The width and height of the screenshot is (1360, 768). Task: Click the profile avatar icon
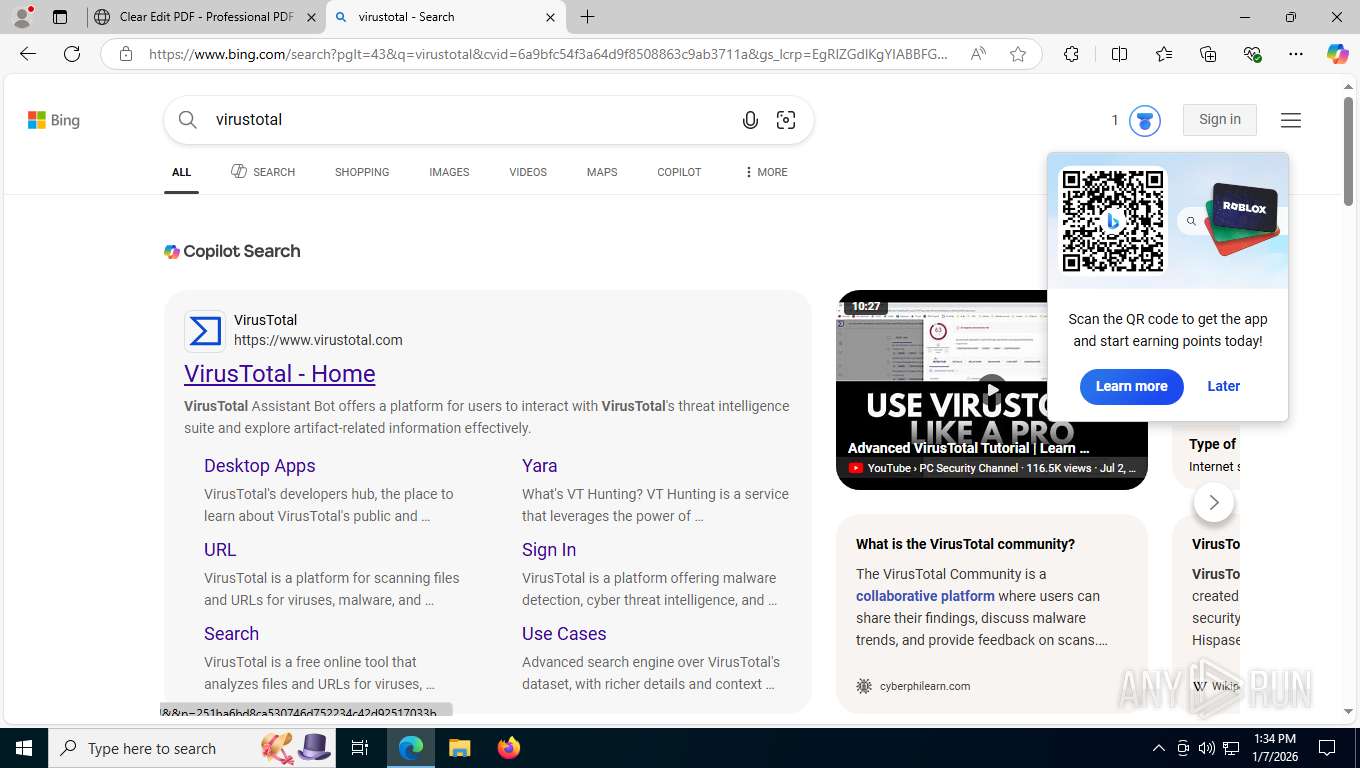(22, 17)
